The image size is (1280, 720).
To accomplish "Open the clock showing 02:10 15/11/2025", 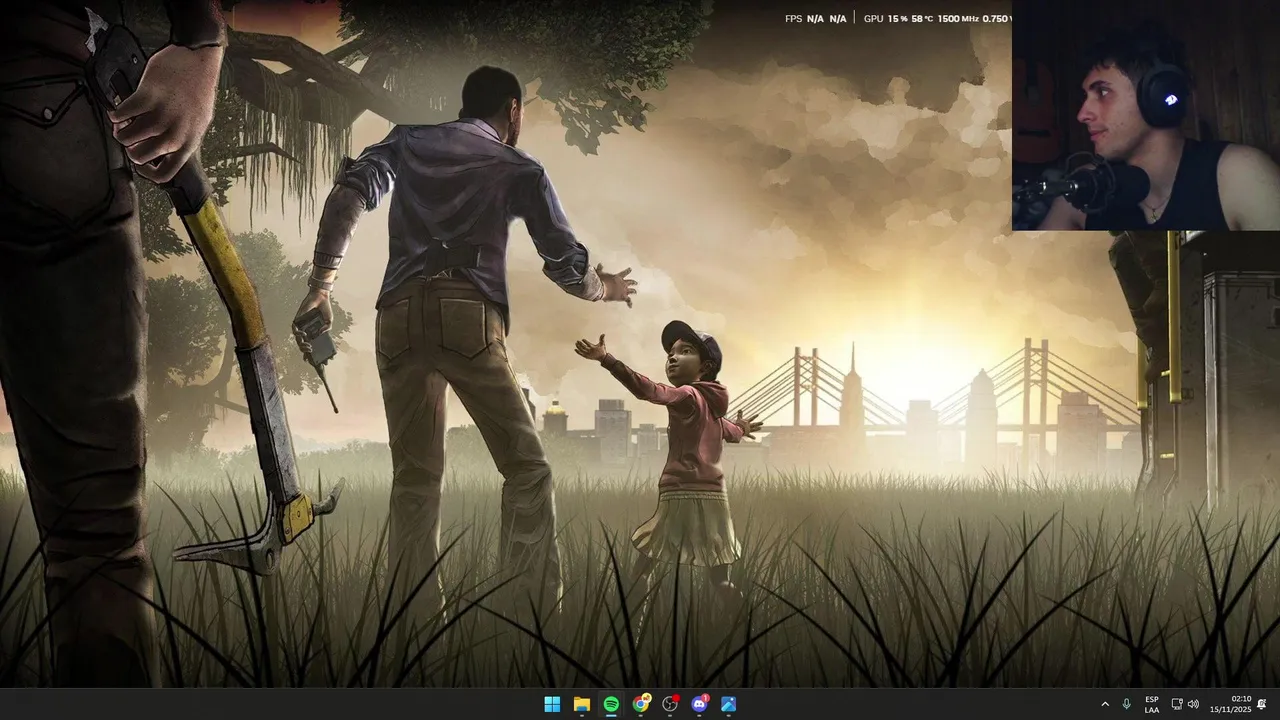I will pyautogui.click(x=1231, y=704).
